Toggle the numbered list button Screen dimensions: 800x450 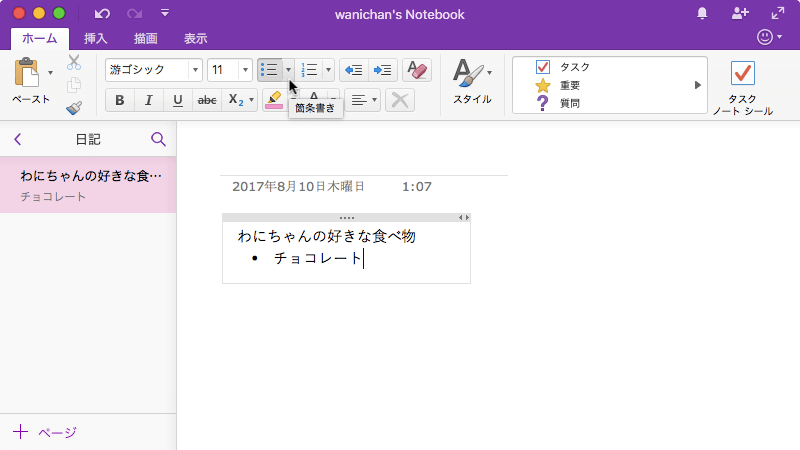309,70
